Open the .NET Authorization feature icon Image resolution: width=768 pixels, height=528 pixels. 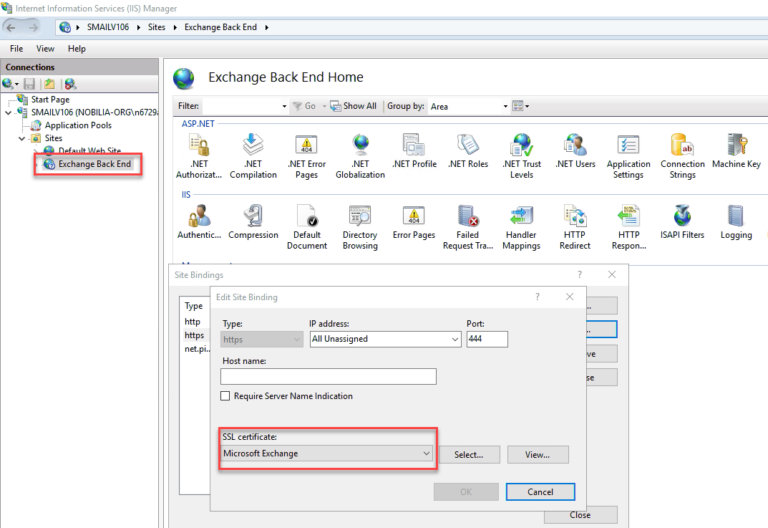[x=199, y=156]
